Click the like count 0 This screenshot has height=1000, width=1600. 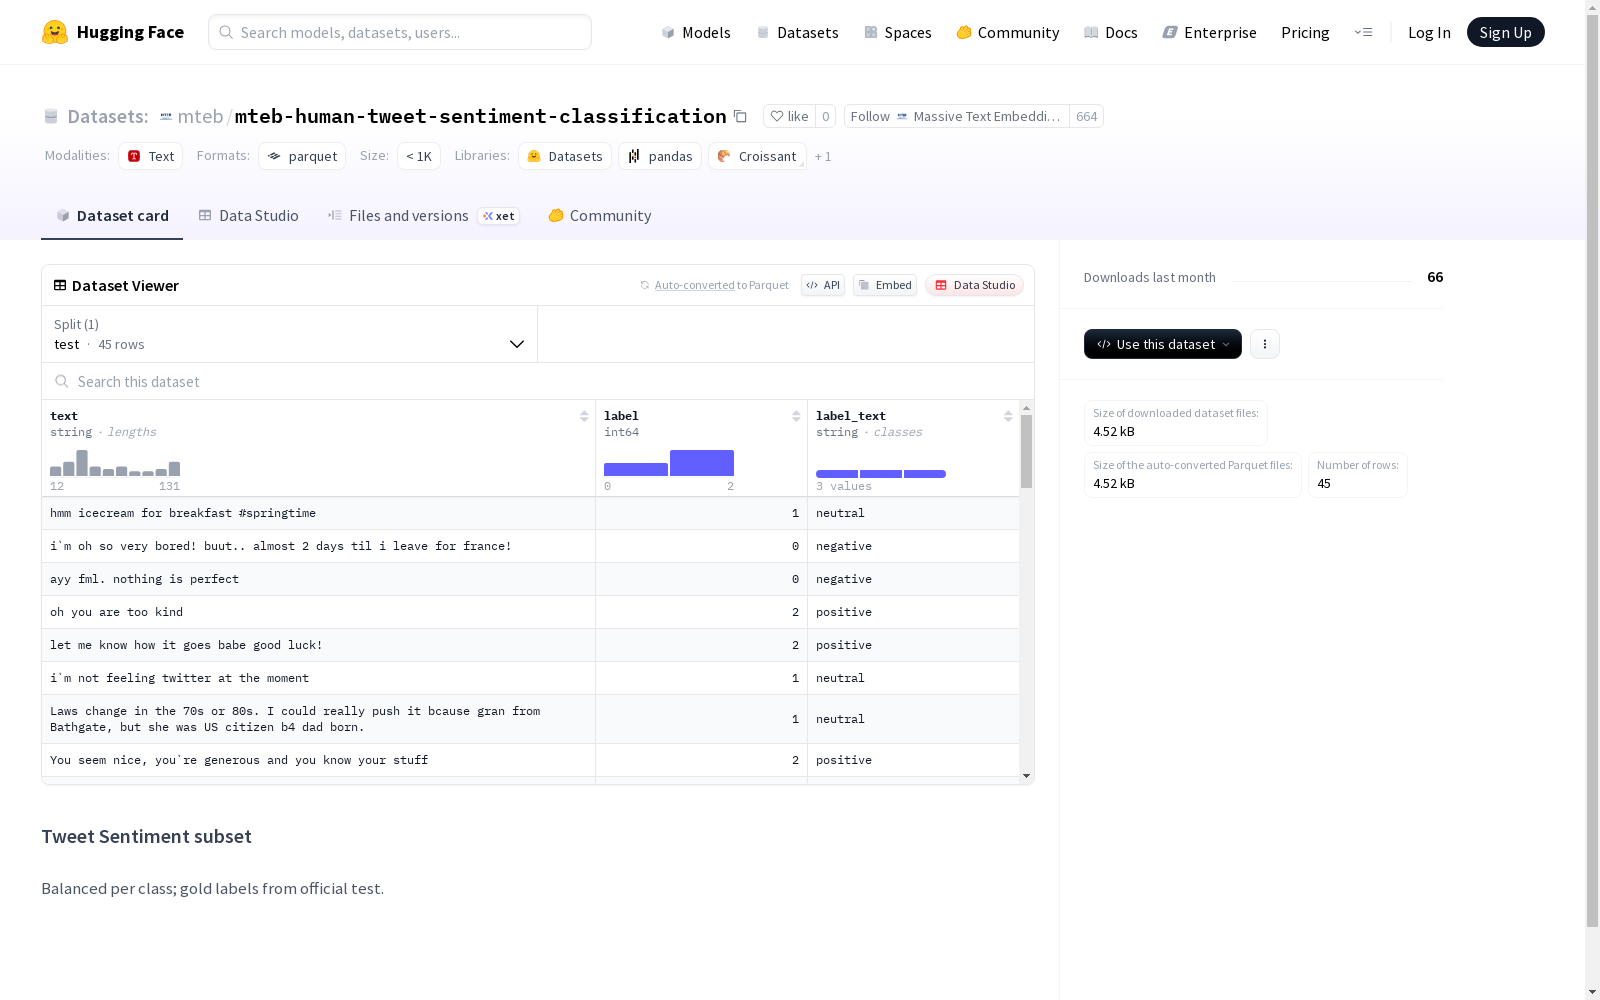[x=826, y=116]
